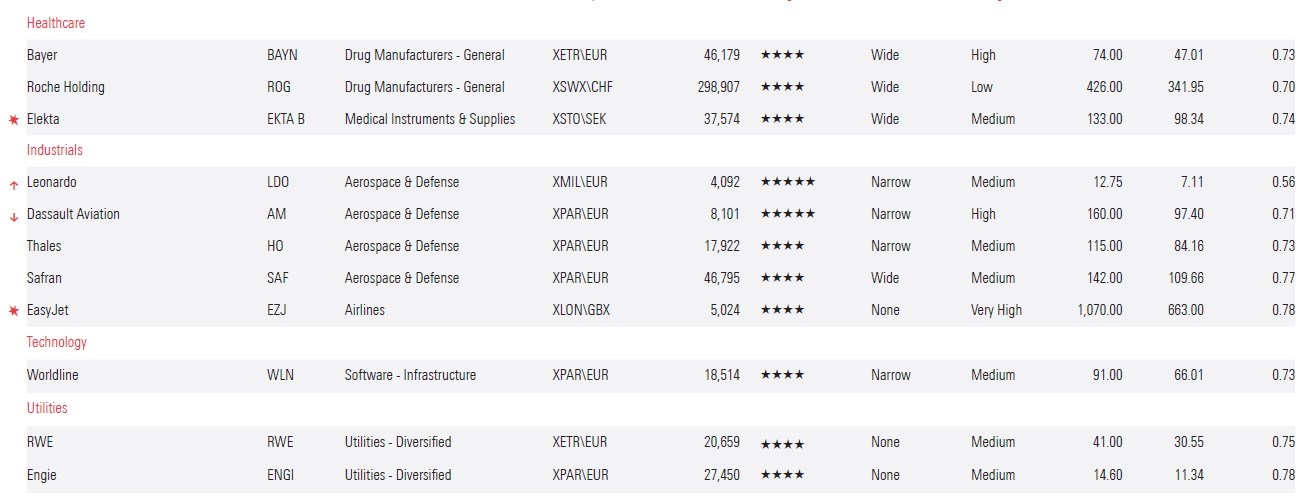Image resolution: width=1312 pixels, height=498 pixels.
Task: Click the up arrow icon beside Leonardo
Action: pyautogui.click(x=14, y=184)
